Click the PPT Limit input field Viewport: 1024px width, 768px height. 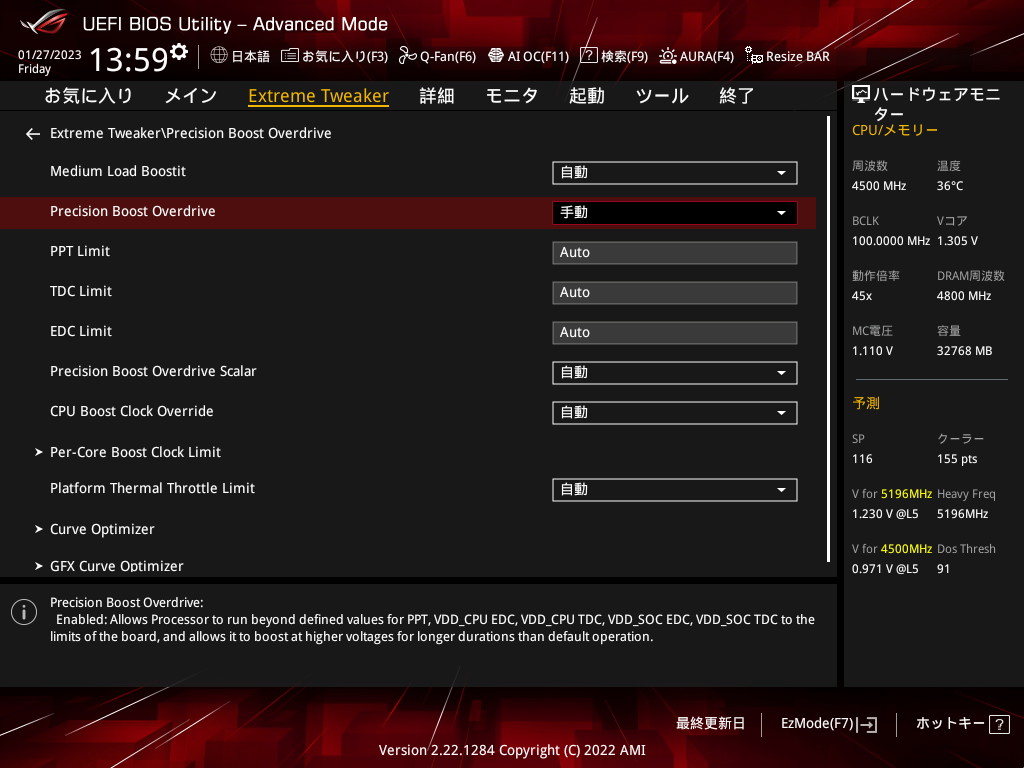[675, 253]
